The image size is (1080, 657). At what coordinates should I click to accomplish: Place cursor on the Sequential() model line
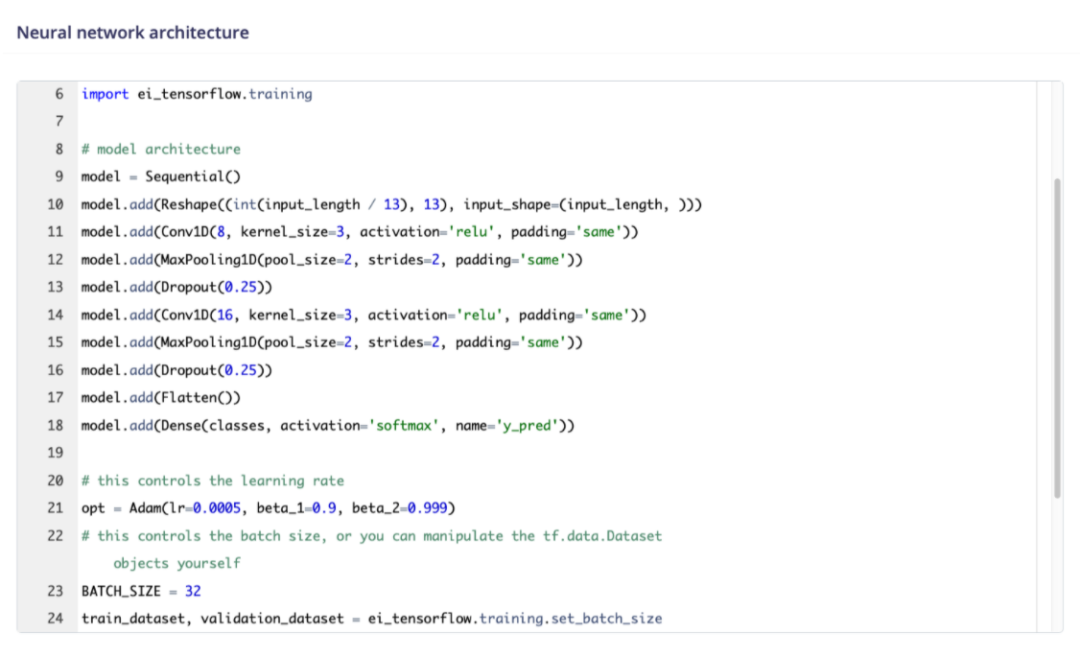pos(161,177)
